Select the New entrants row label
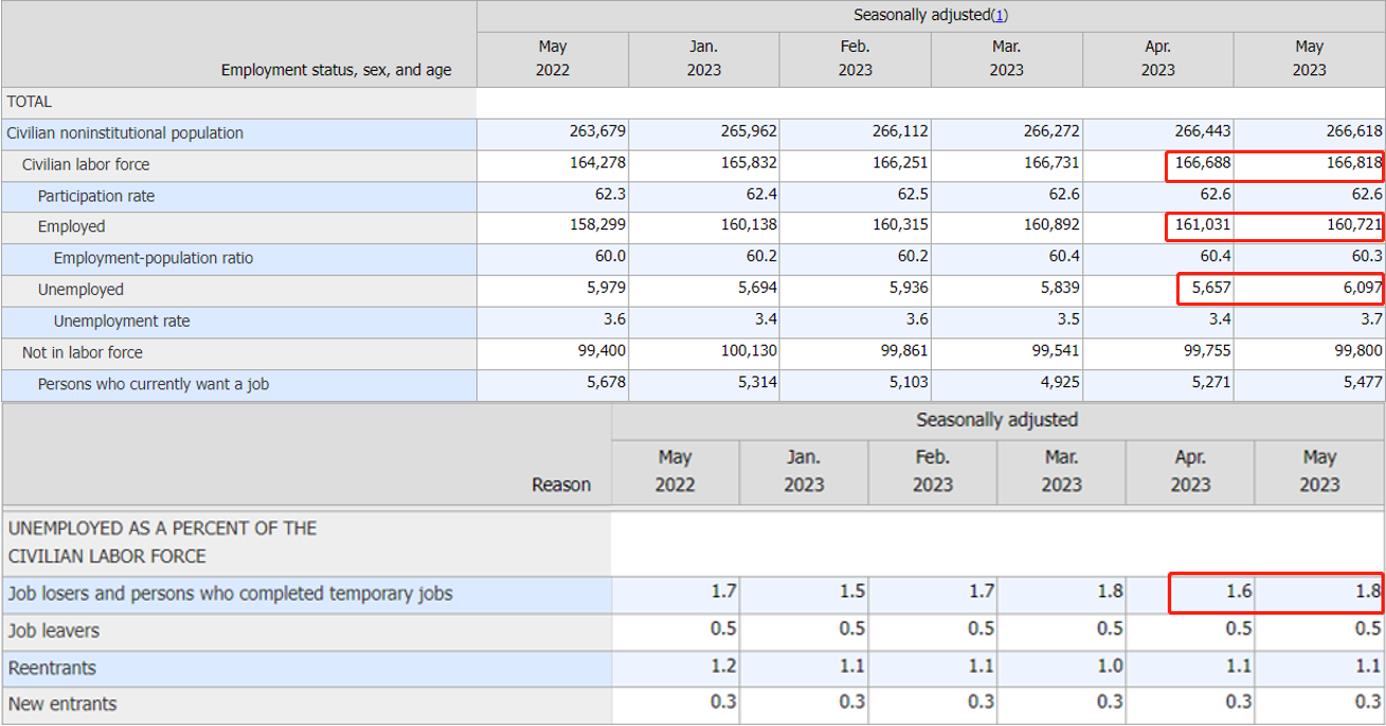The width and height of the screenshot is (1386, 726). click(62, 704)
